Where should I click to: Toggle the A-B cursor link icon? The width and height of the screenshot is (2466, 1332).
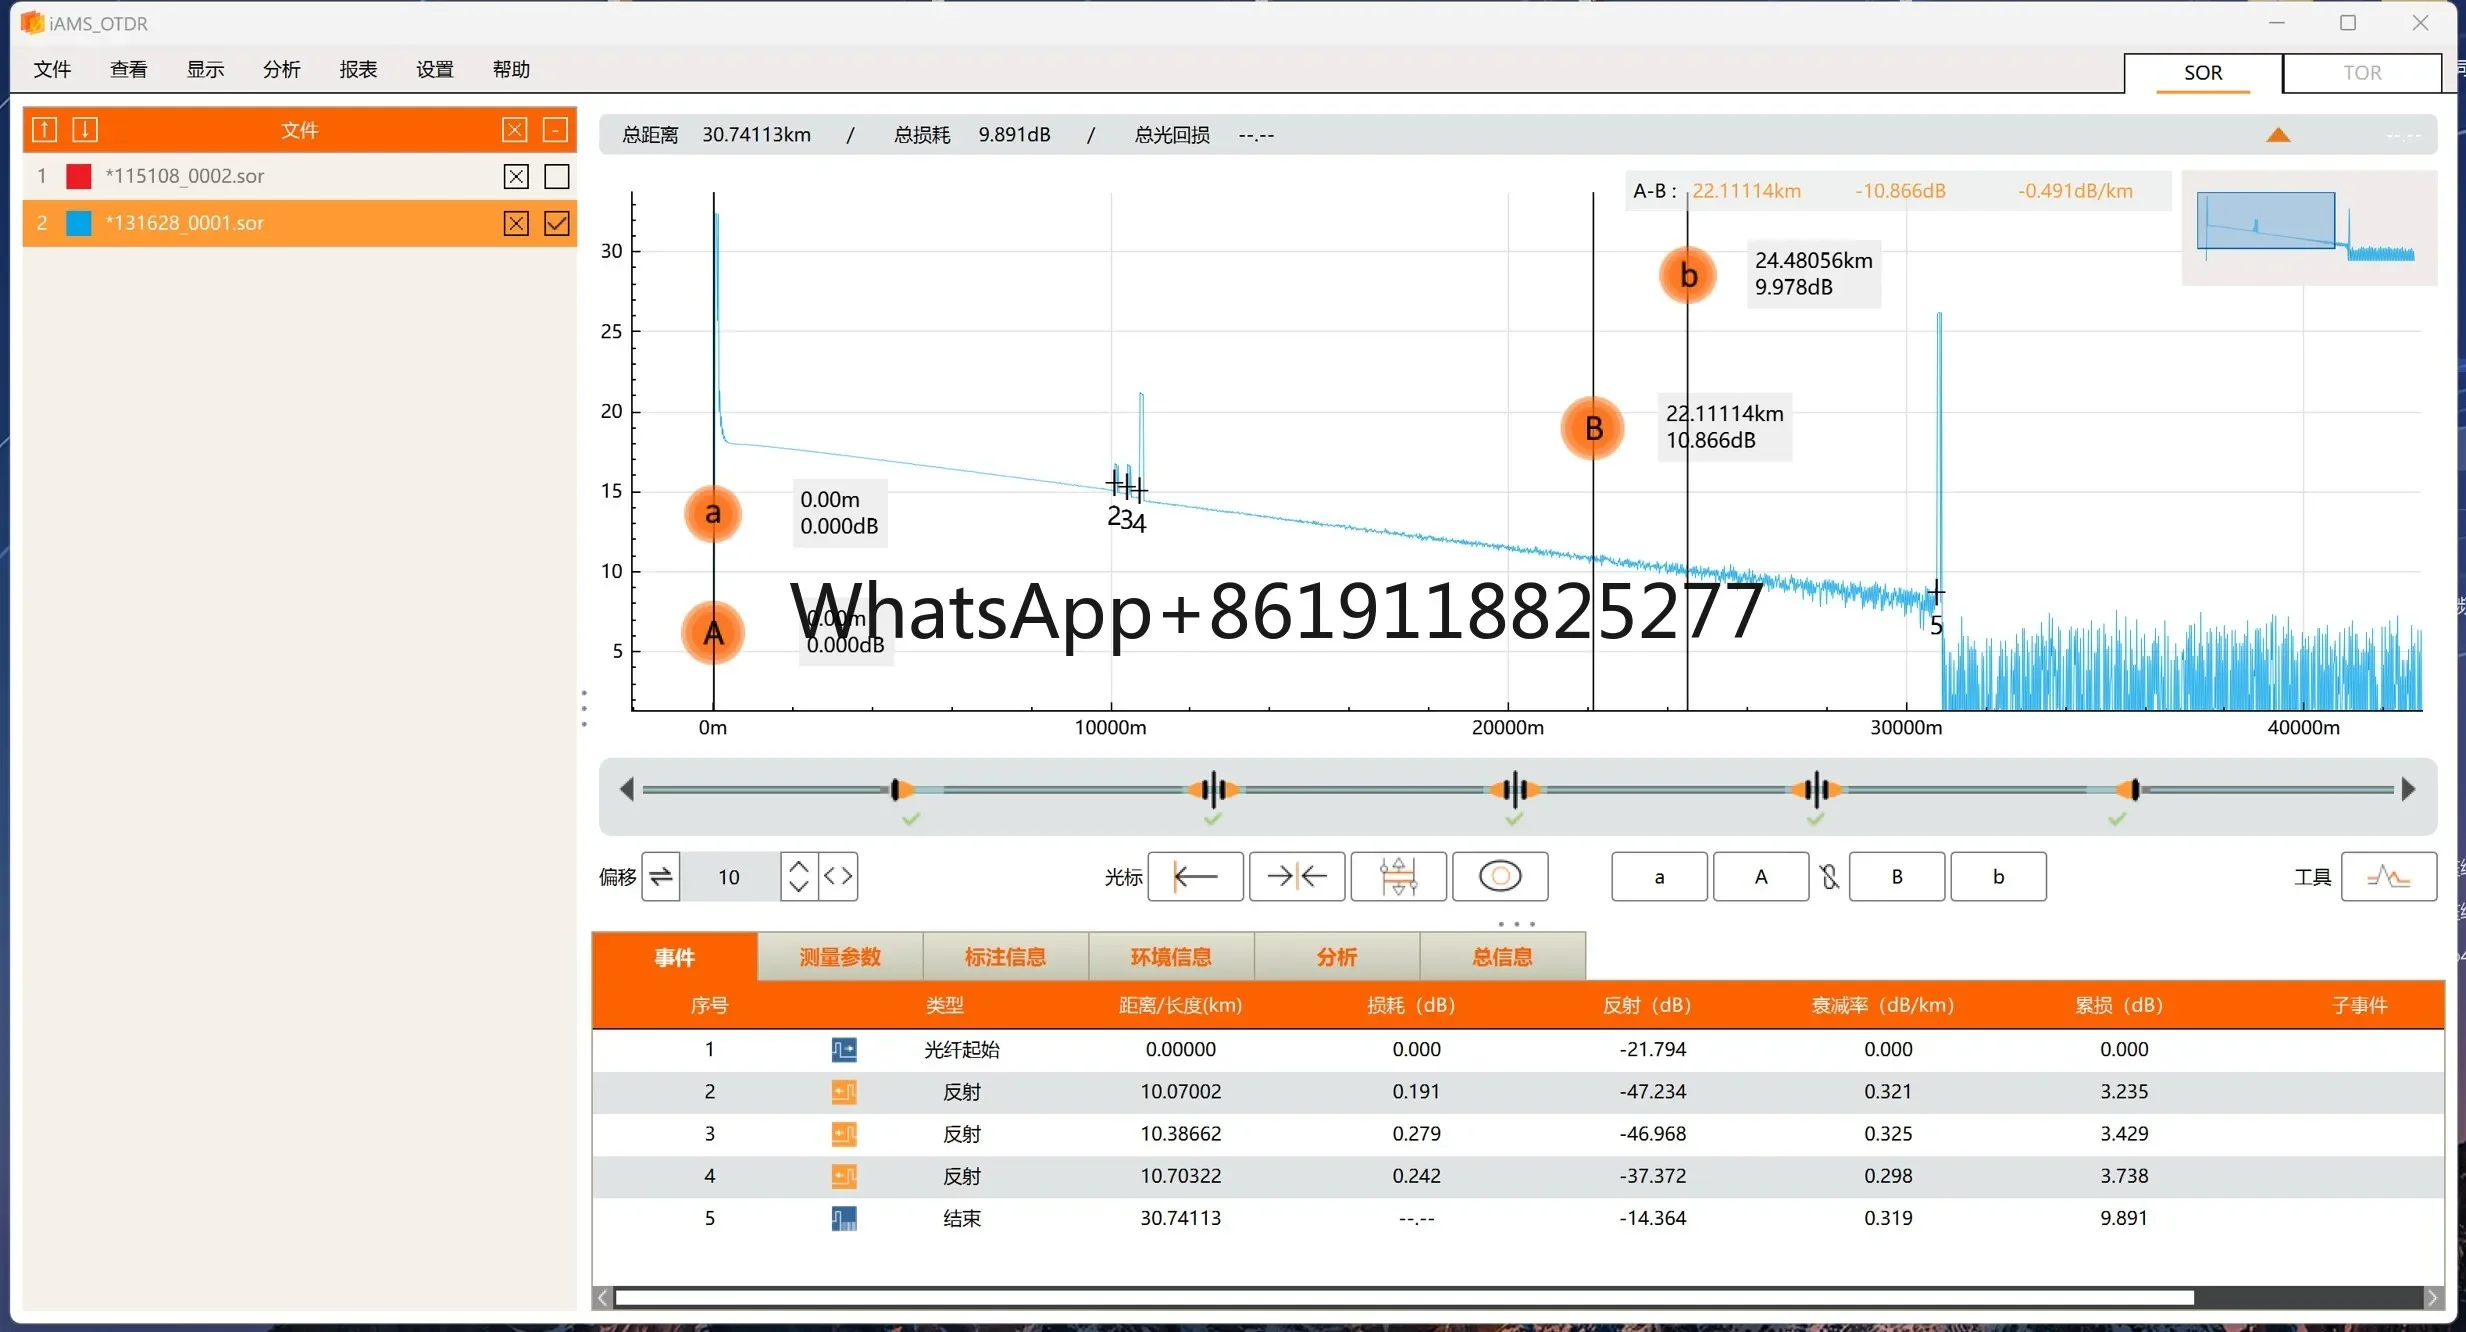tap(1829, 877)
